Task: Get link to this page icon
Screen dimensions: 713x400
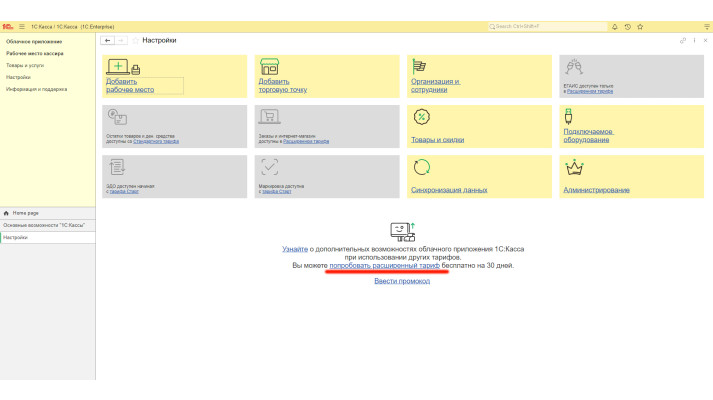Action: click(x=683, y=40)
